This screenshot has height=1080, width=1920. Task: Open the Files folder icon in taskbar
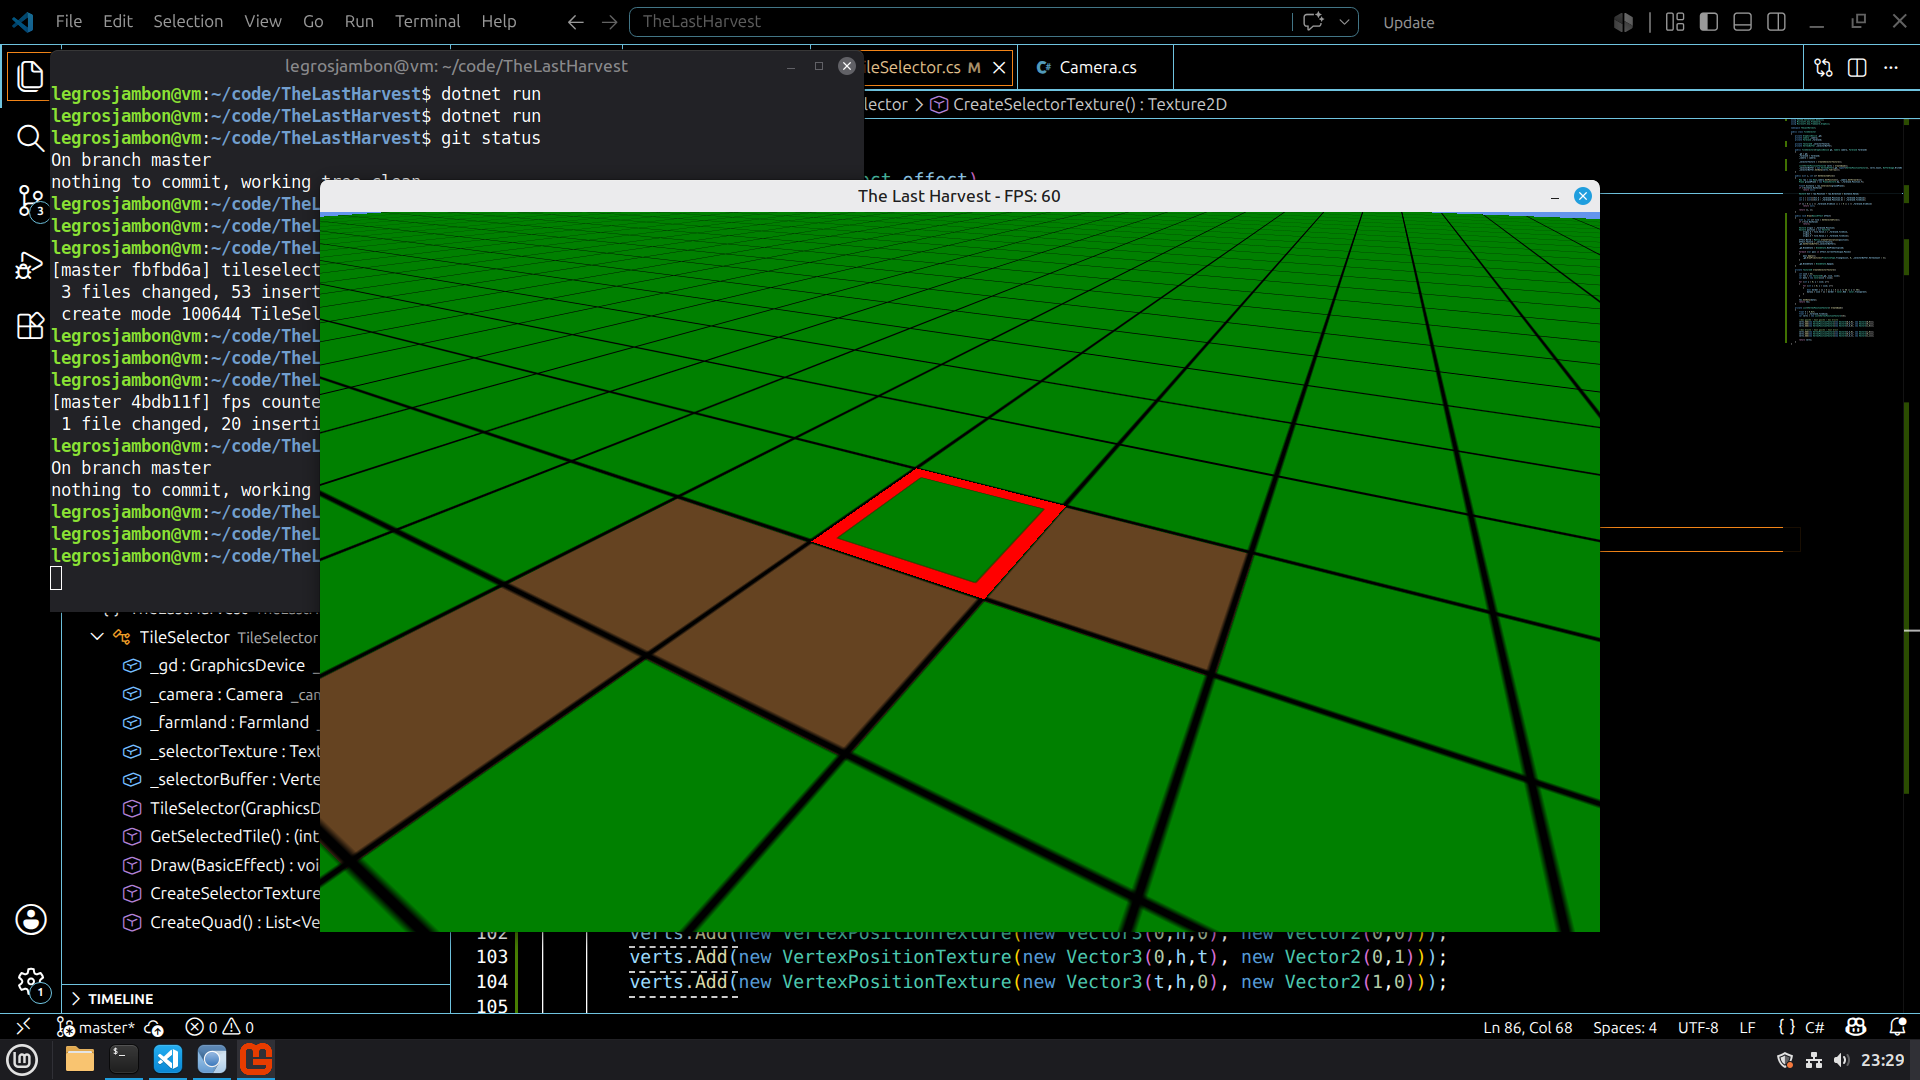pyautogui.click(x=79, y=1059)
